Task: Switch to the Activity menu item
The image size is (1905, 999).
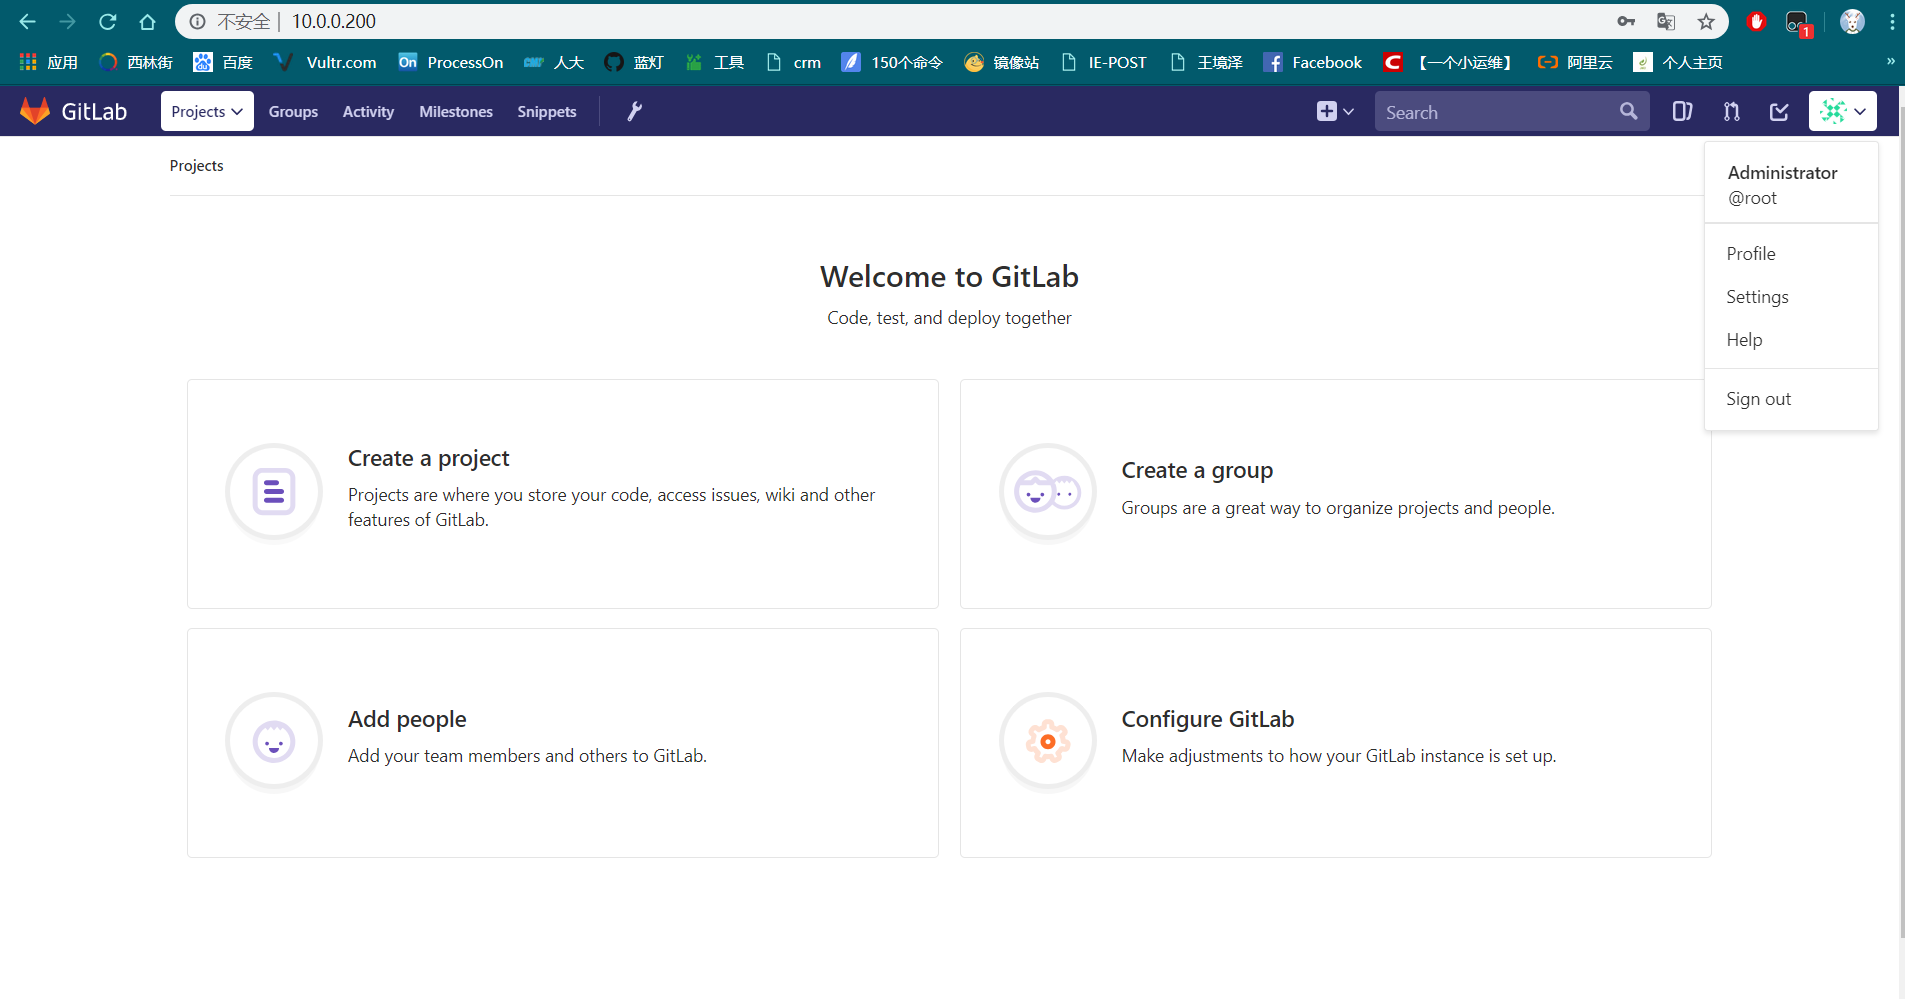Action: coord(367,111)
